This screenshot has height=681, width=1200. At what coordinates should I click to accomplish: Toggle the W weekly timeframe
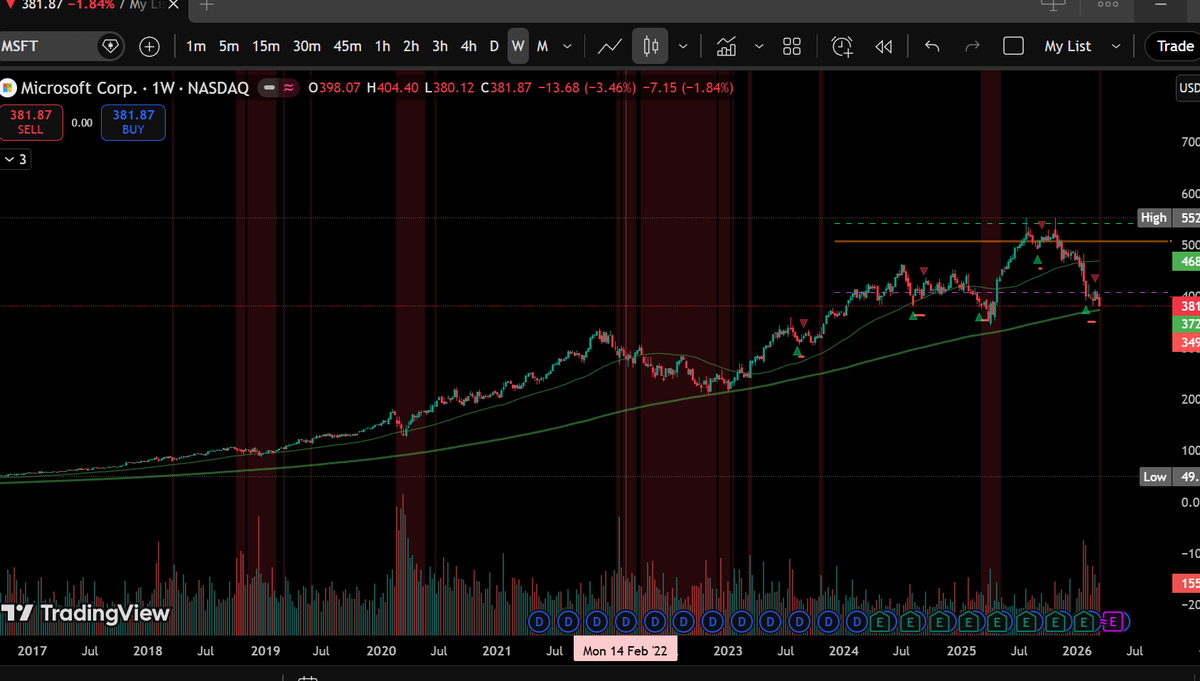pyautogui.click(x=518, y=46)
